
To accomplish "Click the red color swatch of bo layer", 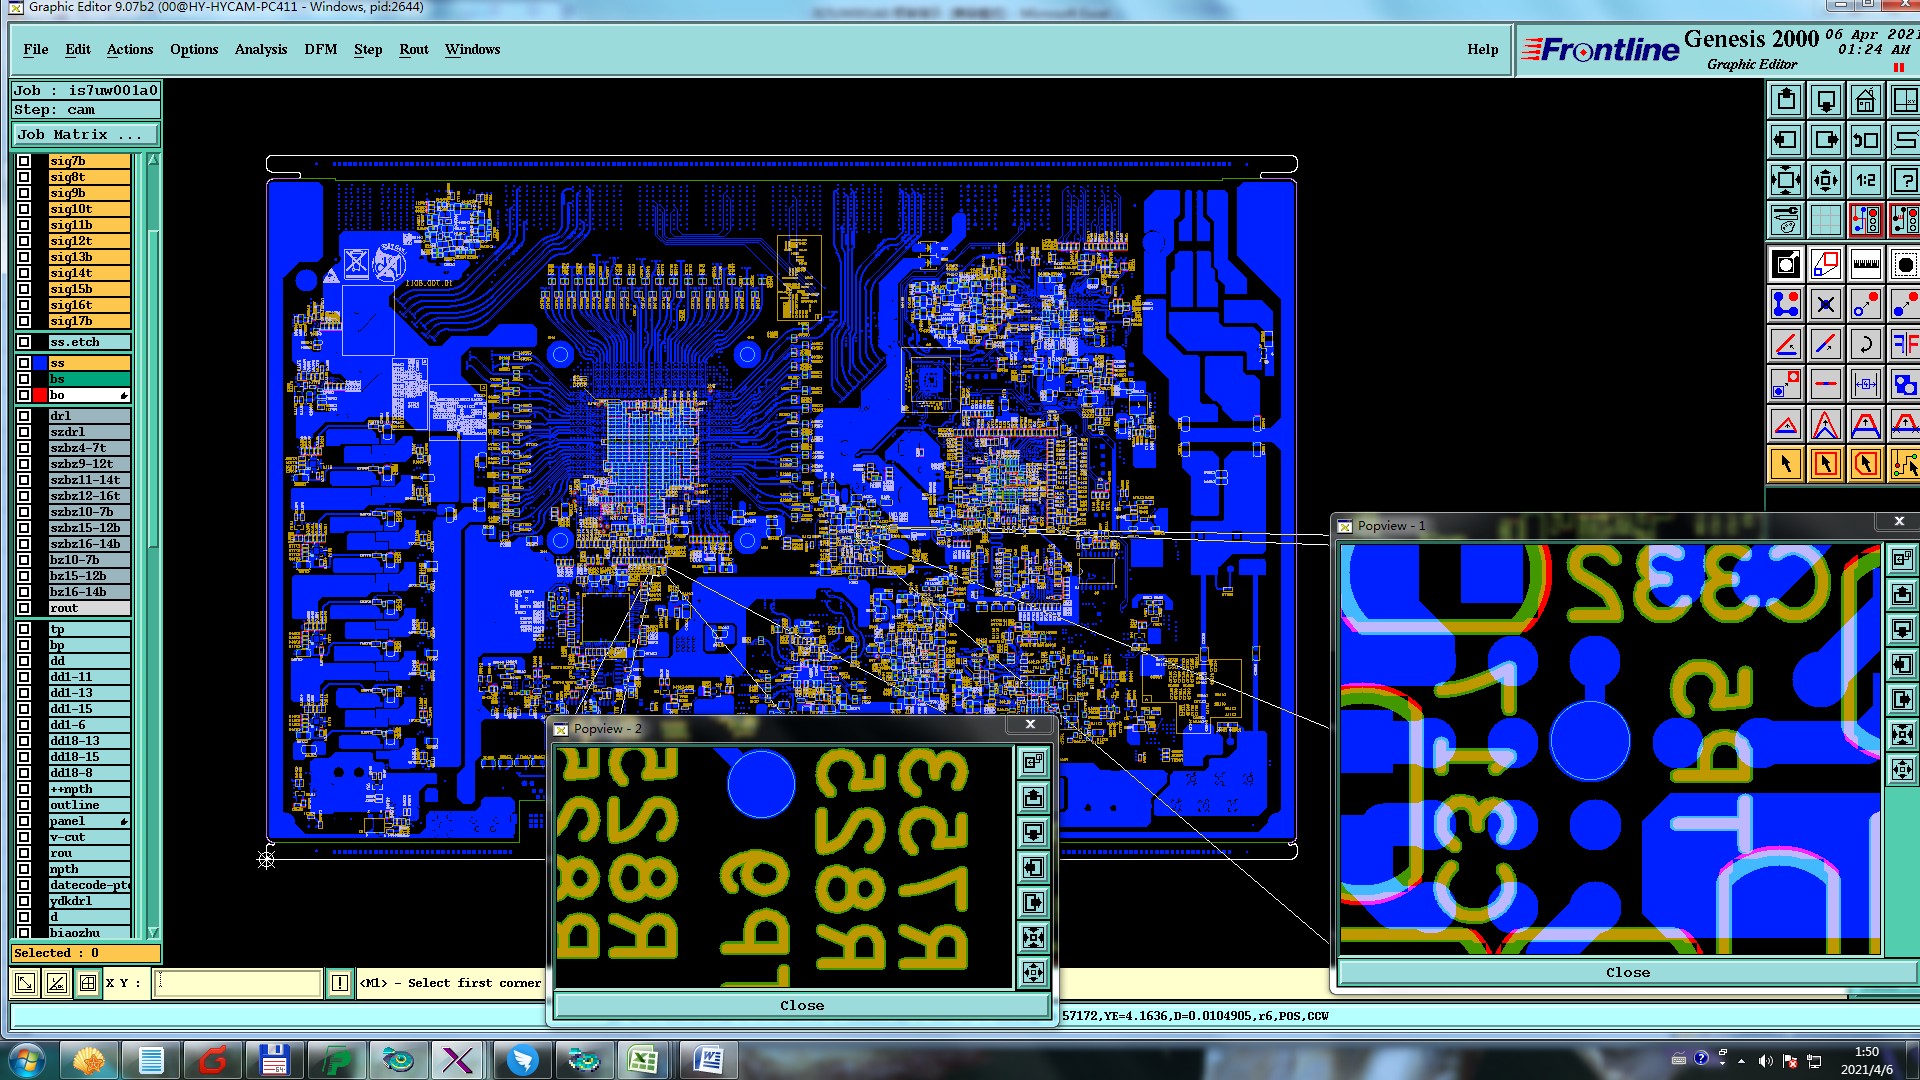I will tap(40, 395).
